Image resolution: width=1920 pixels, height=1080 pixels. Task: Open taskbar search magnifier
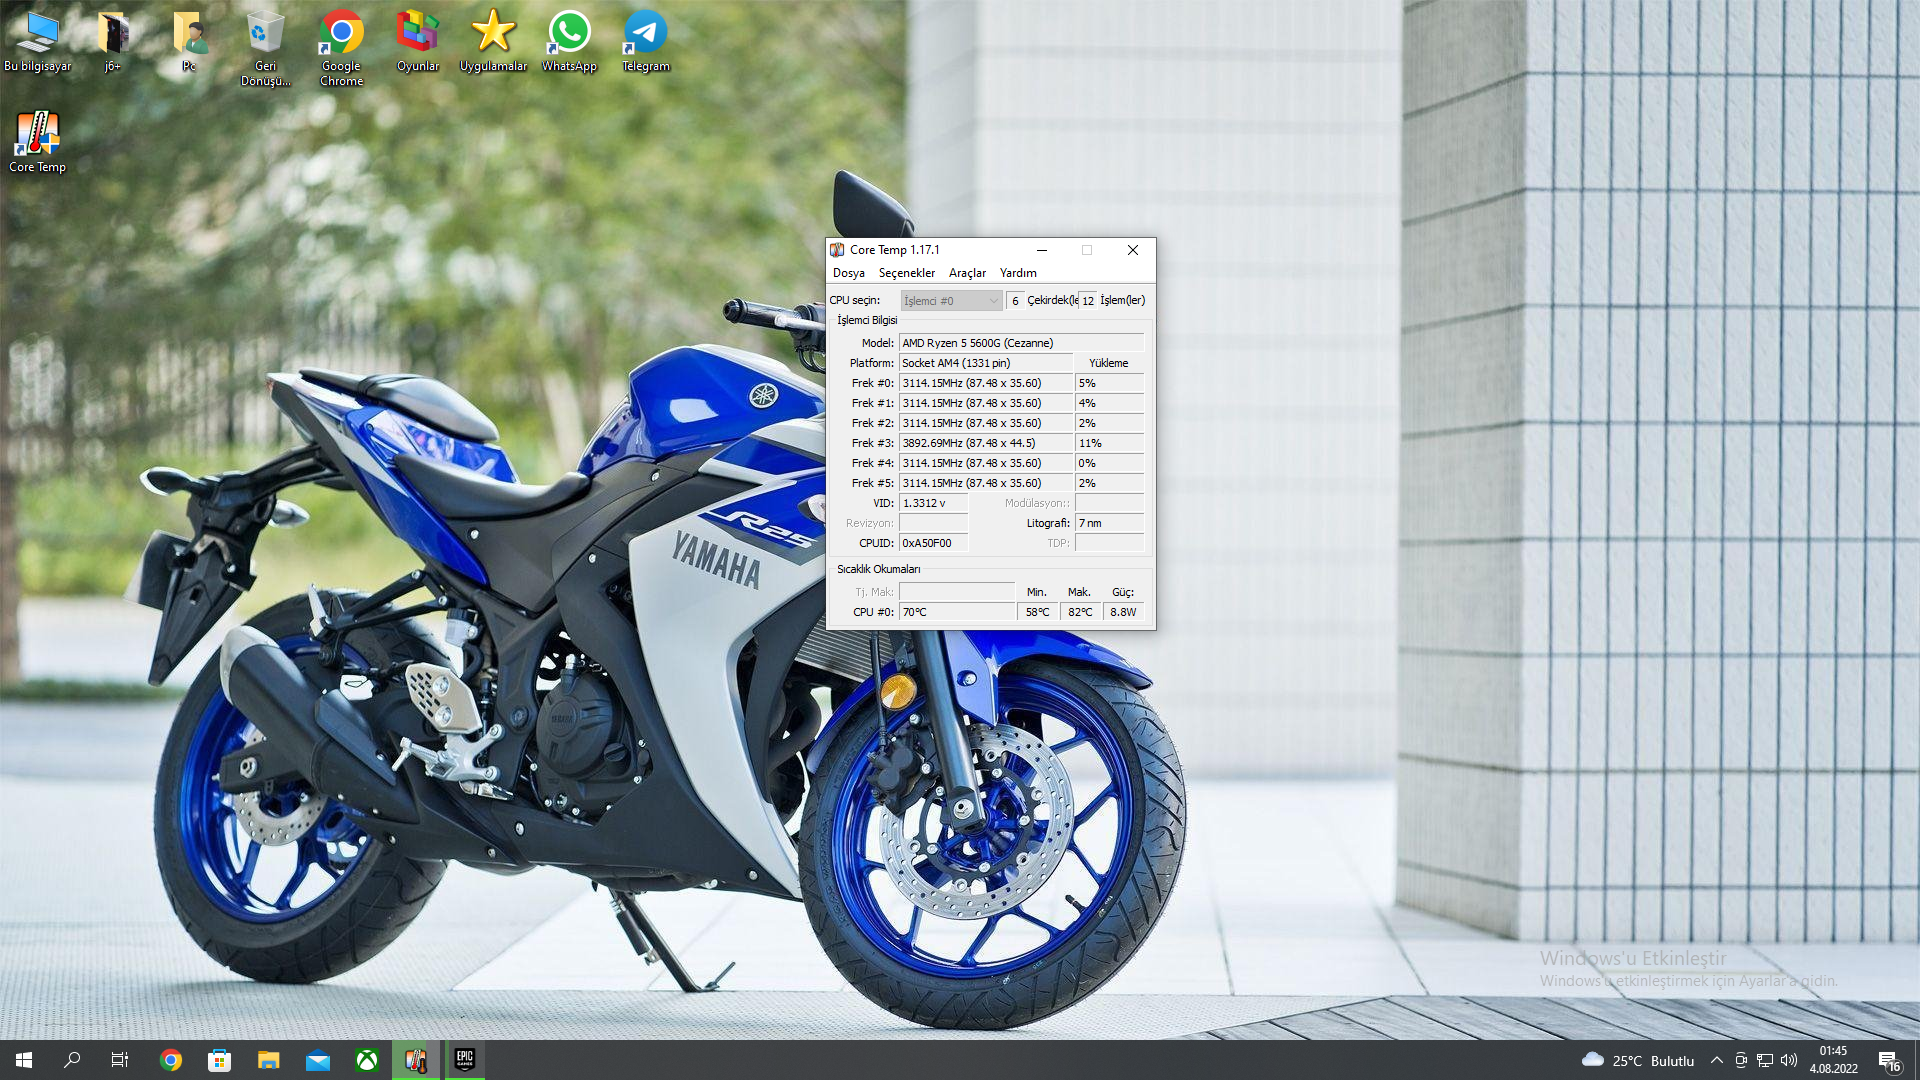(72, 1060)
